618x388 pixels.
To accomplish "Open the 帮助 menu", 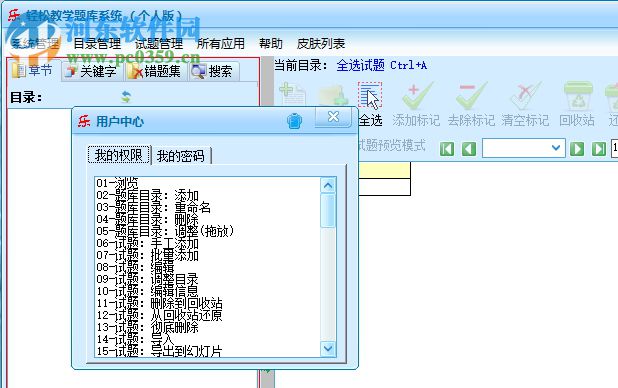I will [x=271, y=43].
